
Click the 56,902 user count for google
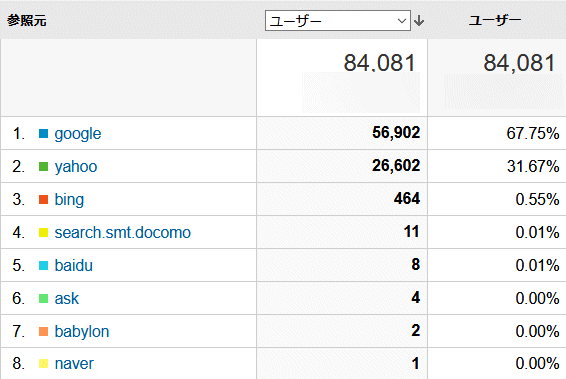tap(396, 132)
